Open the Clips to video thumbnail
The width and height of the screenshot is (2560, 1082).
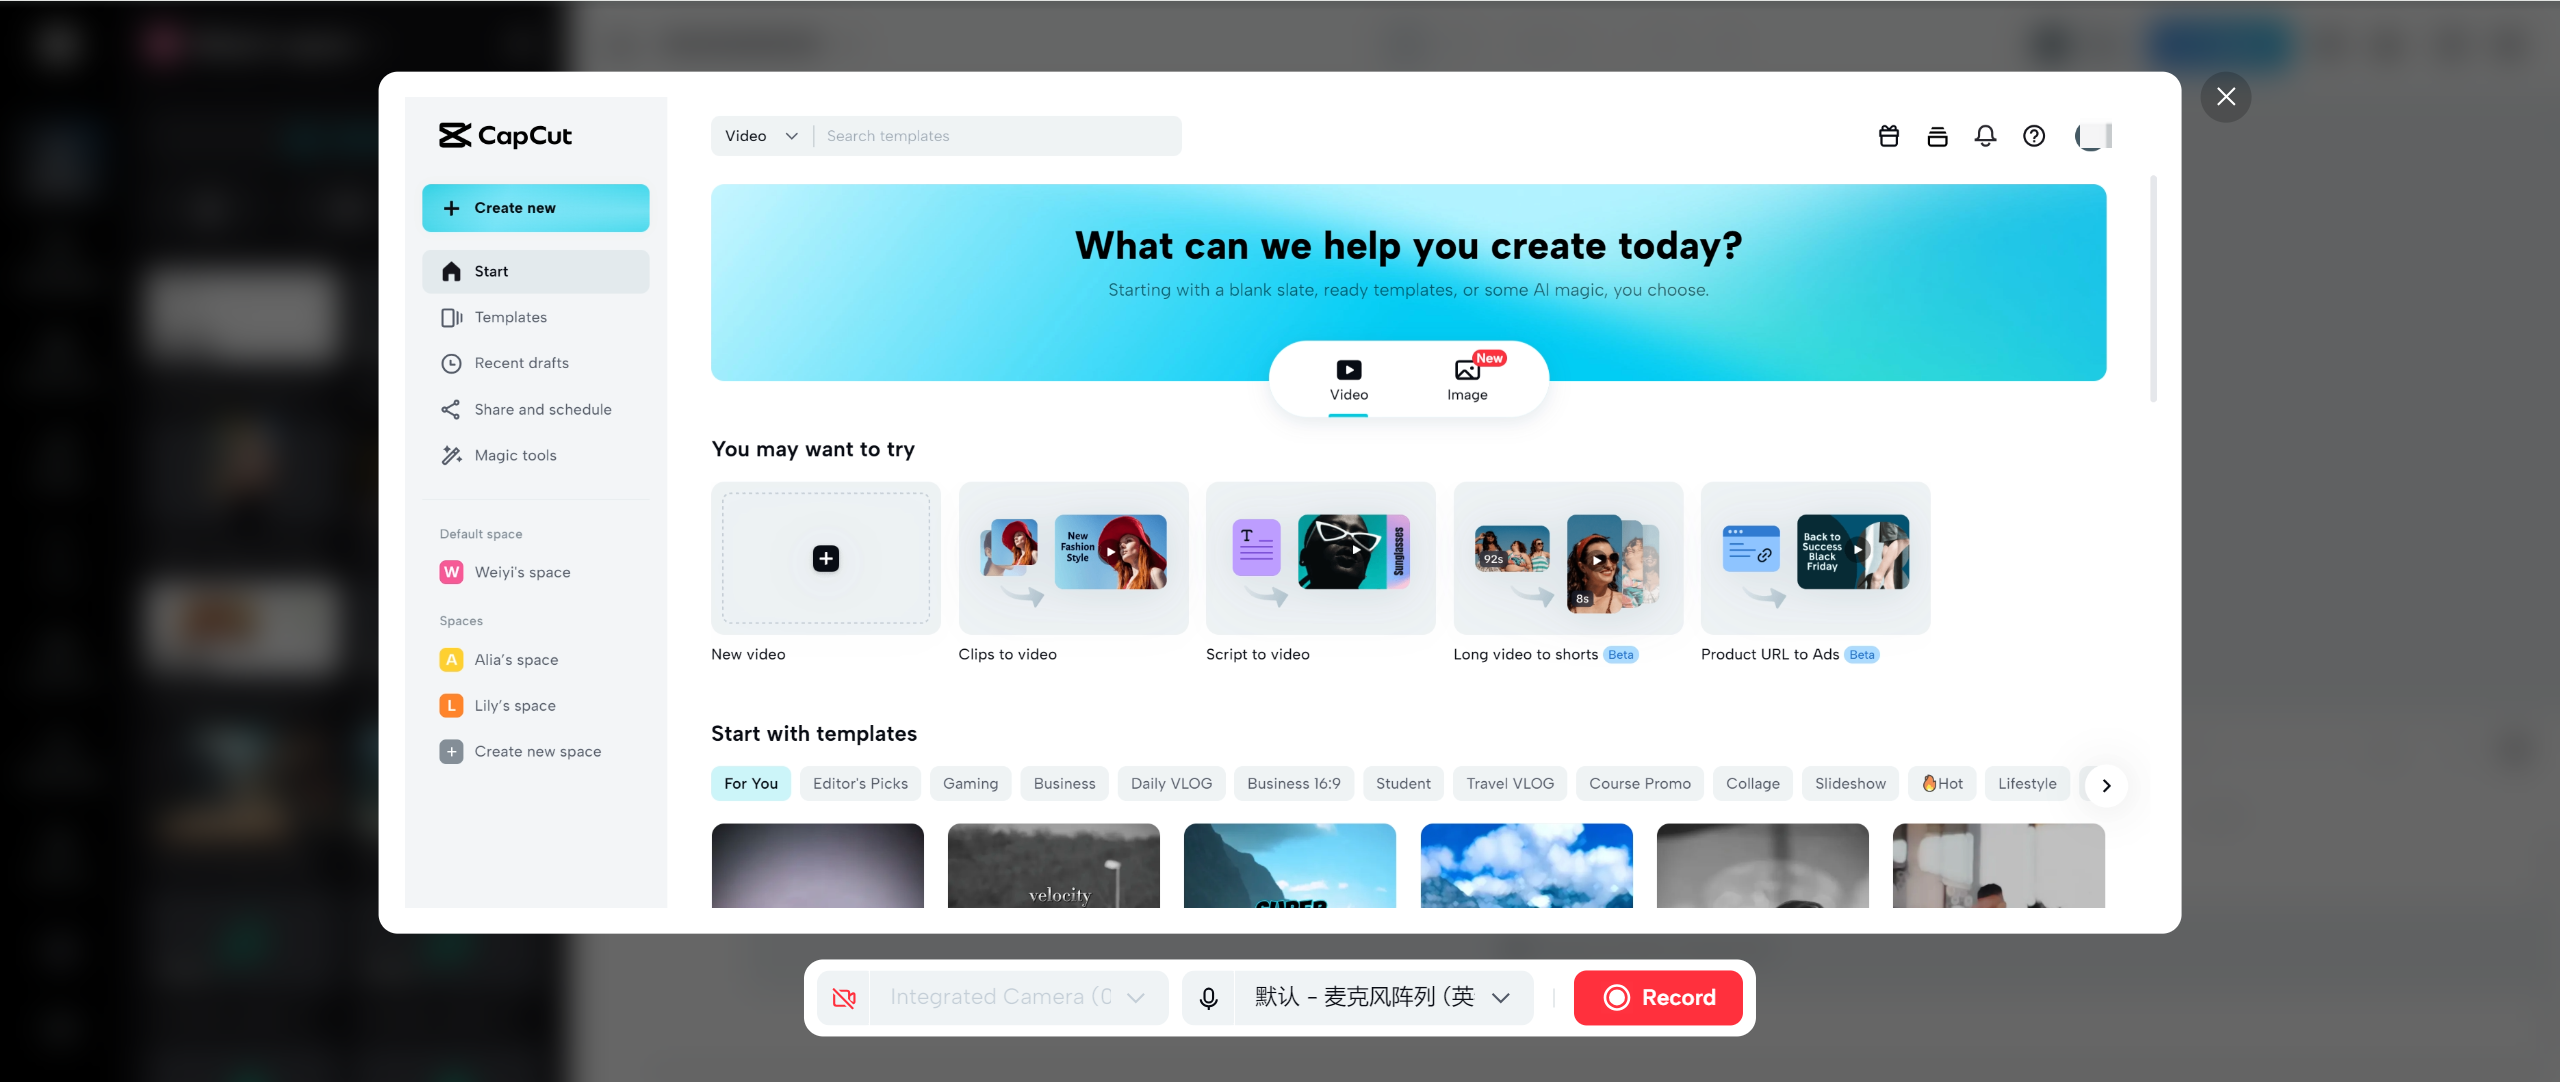click(x=1073, y=558)
